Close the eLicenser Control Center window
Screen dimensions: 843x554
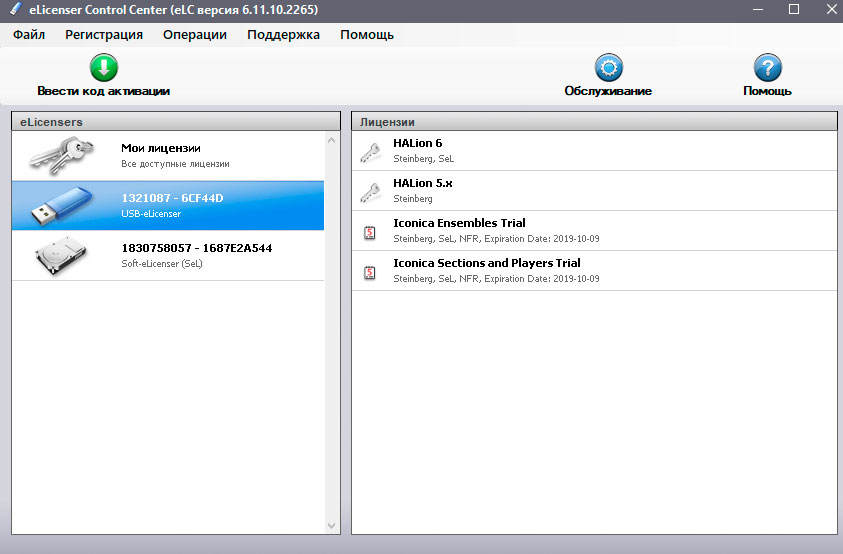click(831, 9)
